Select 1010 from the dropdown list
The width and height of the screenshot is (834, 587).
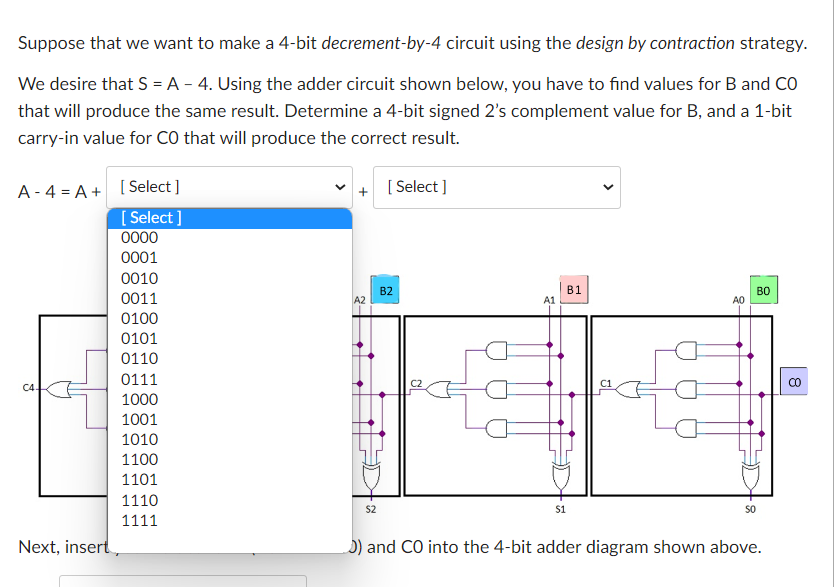click(x=142, y=438)
